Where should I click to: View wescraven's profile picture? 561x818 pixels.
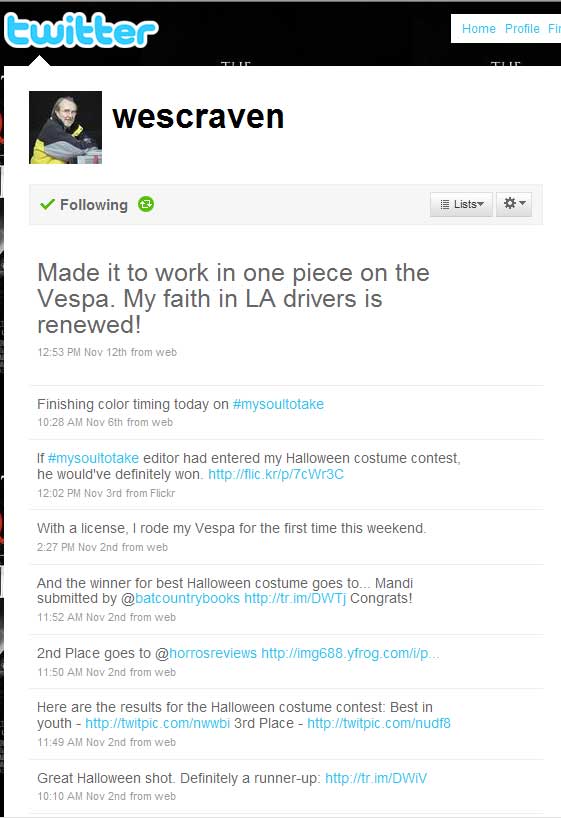click(x=65, y=127)
